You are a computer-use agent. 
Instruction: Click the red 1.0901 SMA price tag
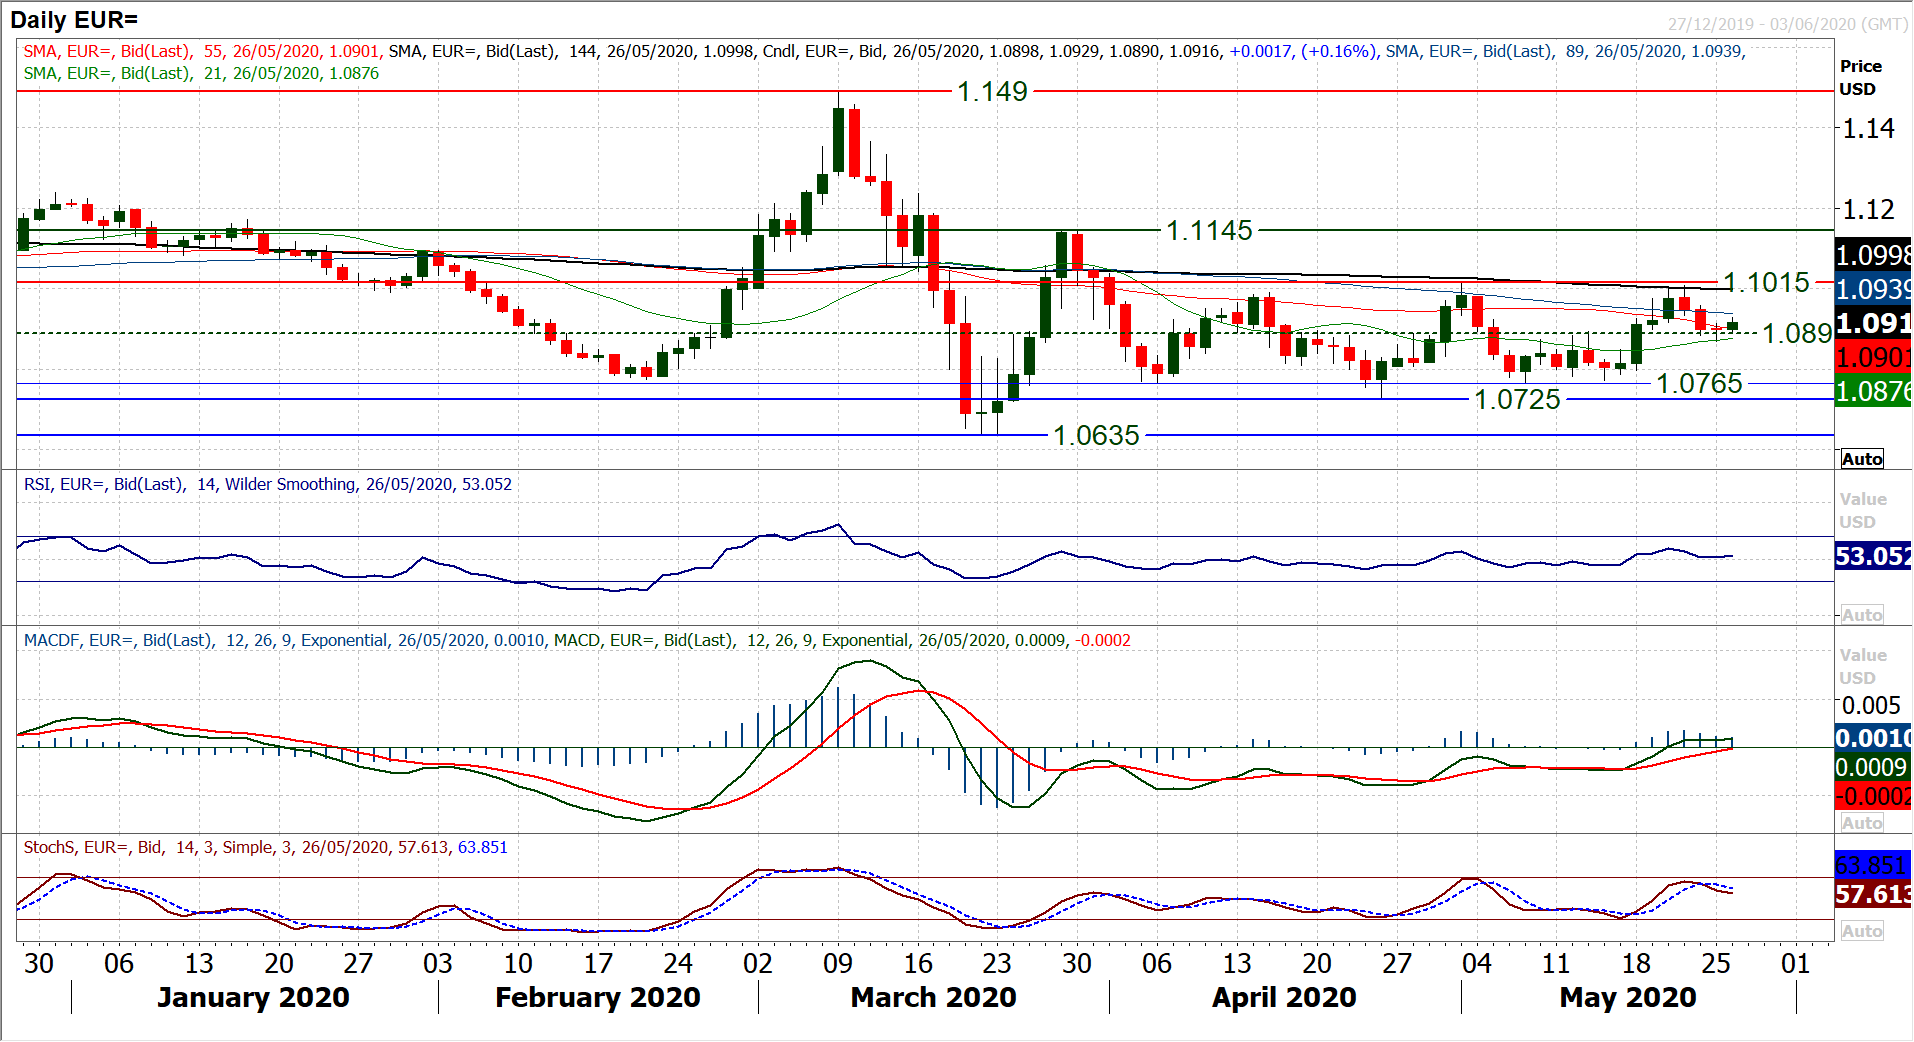coord(1872,357)
